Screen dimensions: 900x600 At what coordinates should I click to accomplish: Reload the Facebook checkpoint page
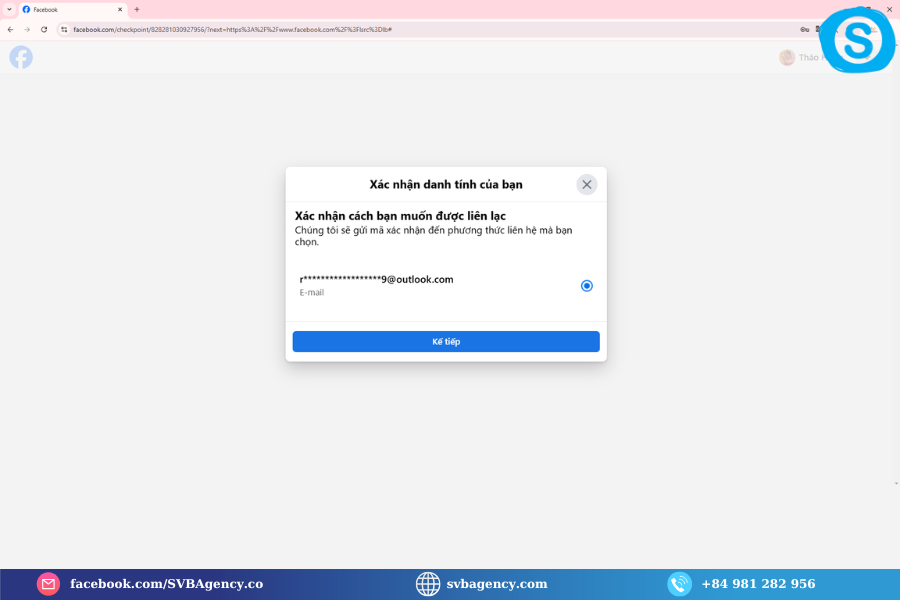pyautogui.click(x=44, y=29)
